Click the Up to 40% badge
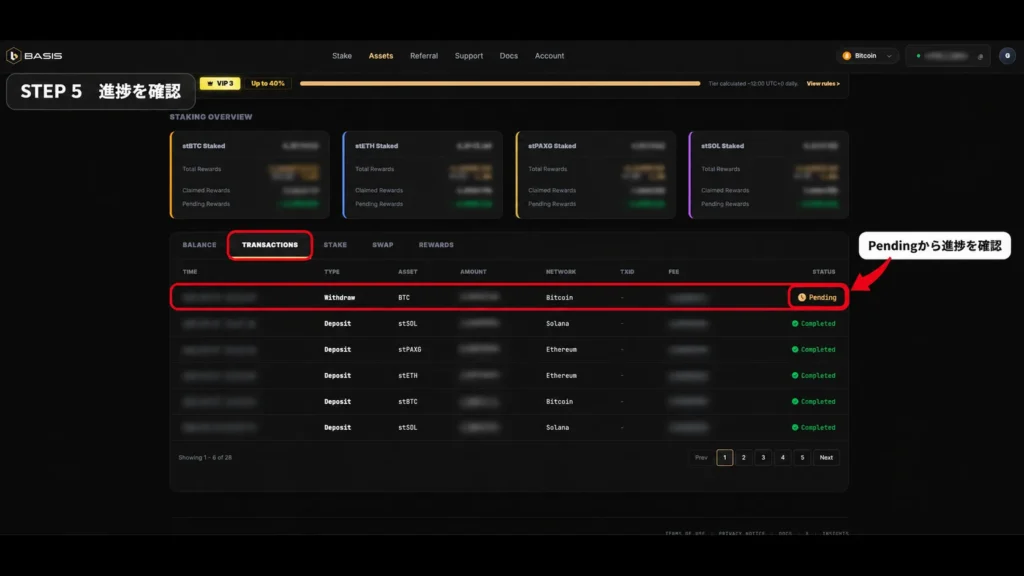Viewport: 1024px width, 576px height. 268,84
